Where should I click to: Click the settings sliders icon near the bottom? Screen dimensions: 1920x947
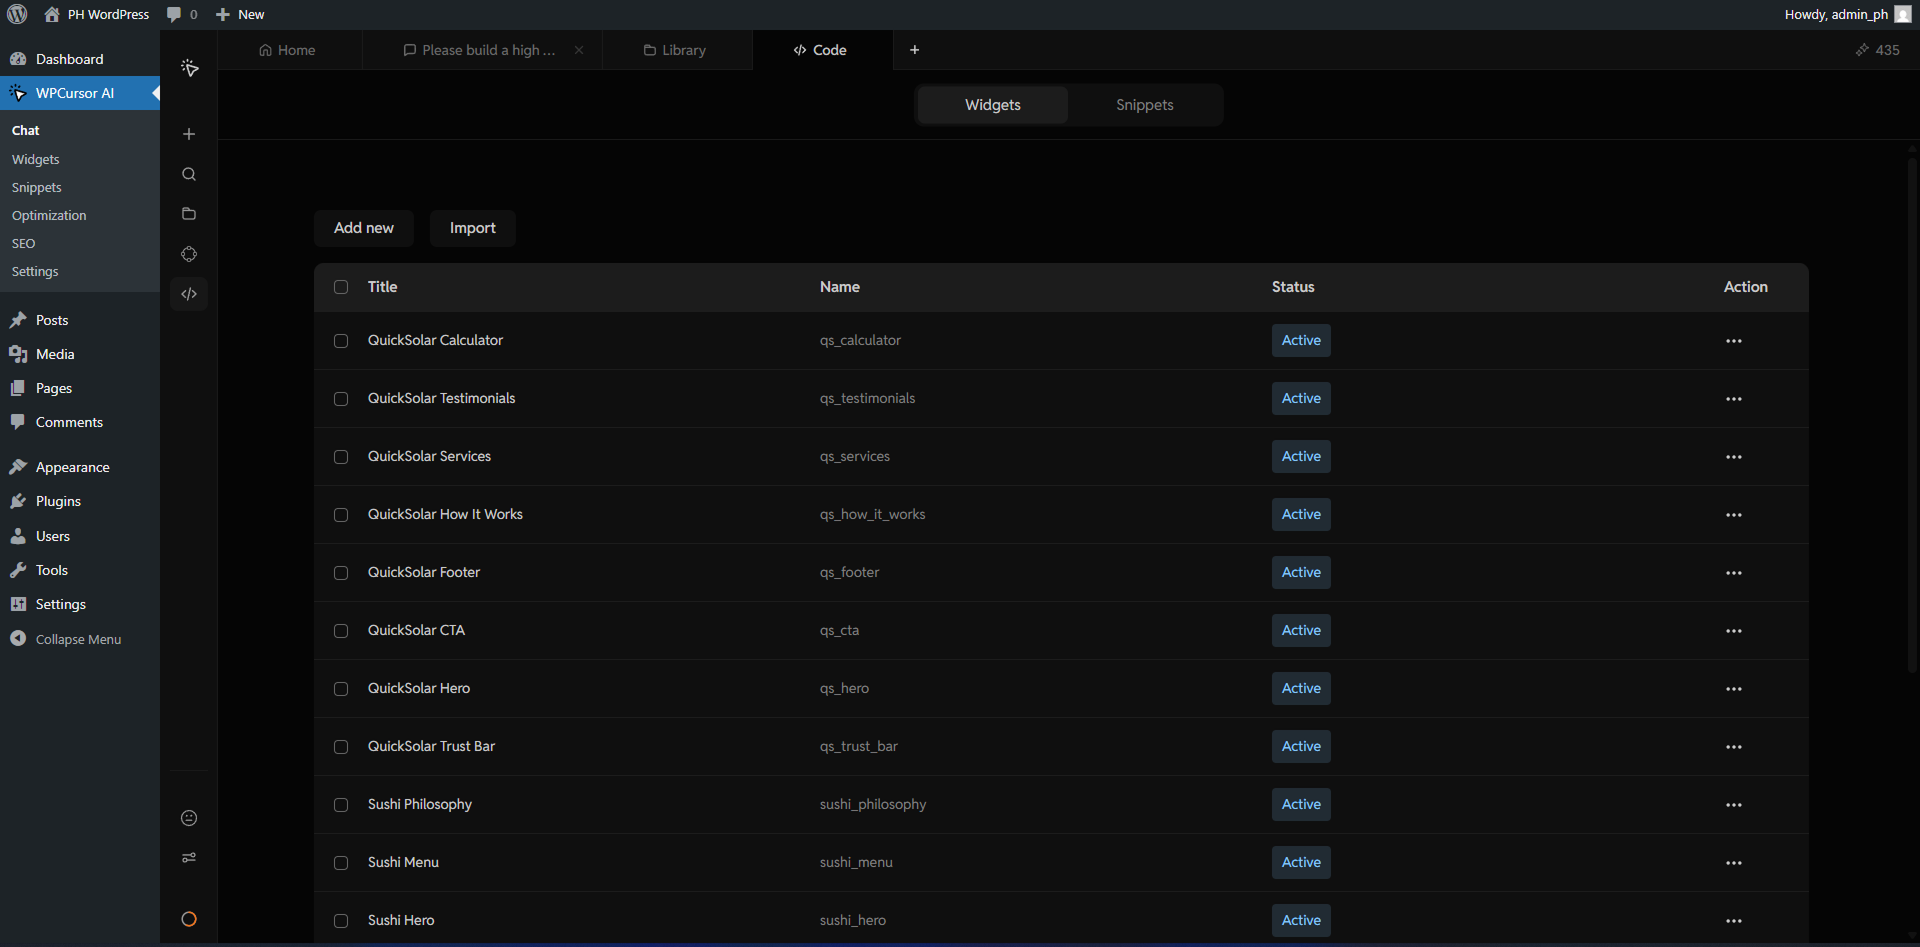coord(188,858)
